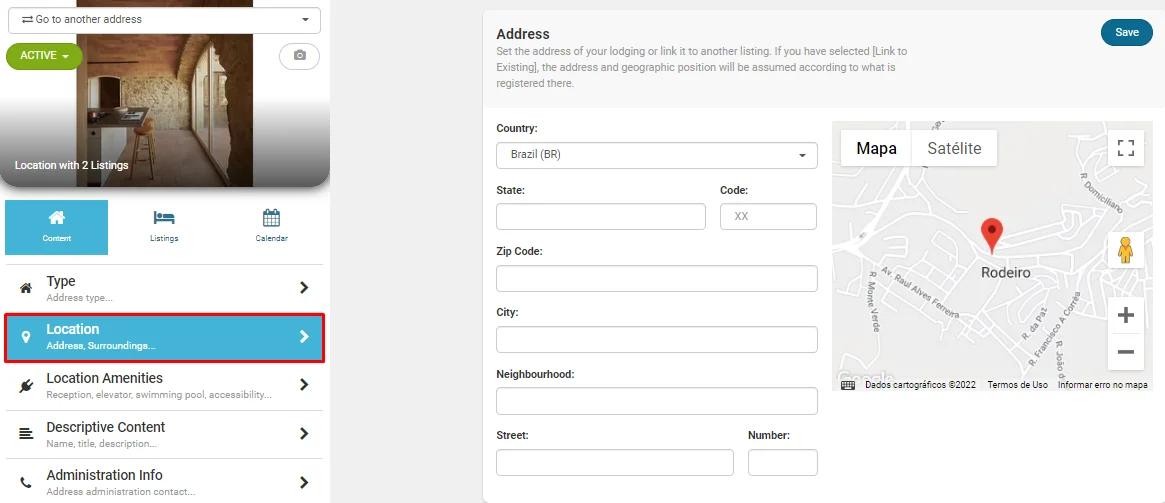Zoom in on the map
This screenshot has height=503, width=1165.
1125,316
